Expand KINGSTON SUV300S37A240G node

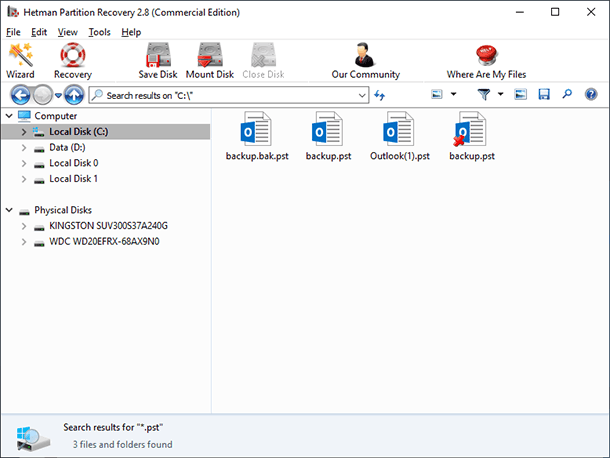(24, 226)
